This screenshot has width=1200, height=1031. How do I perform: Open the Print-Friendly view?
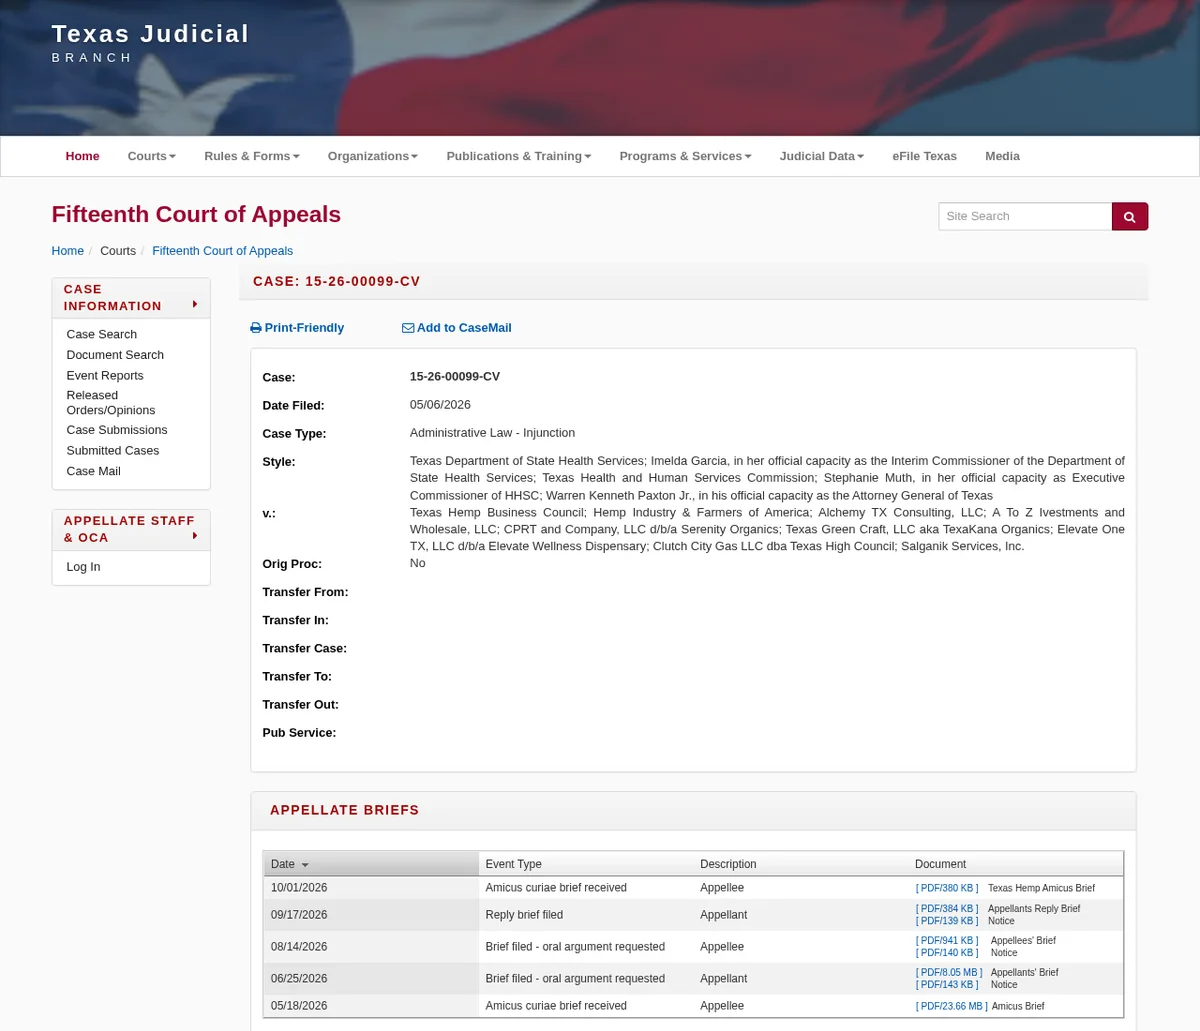pyautogui.click(x=297, y=328)
